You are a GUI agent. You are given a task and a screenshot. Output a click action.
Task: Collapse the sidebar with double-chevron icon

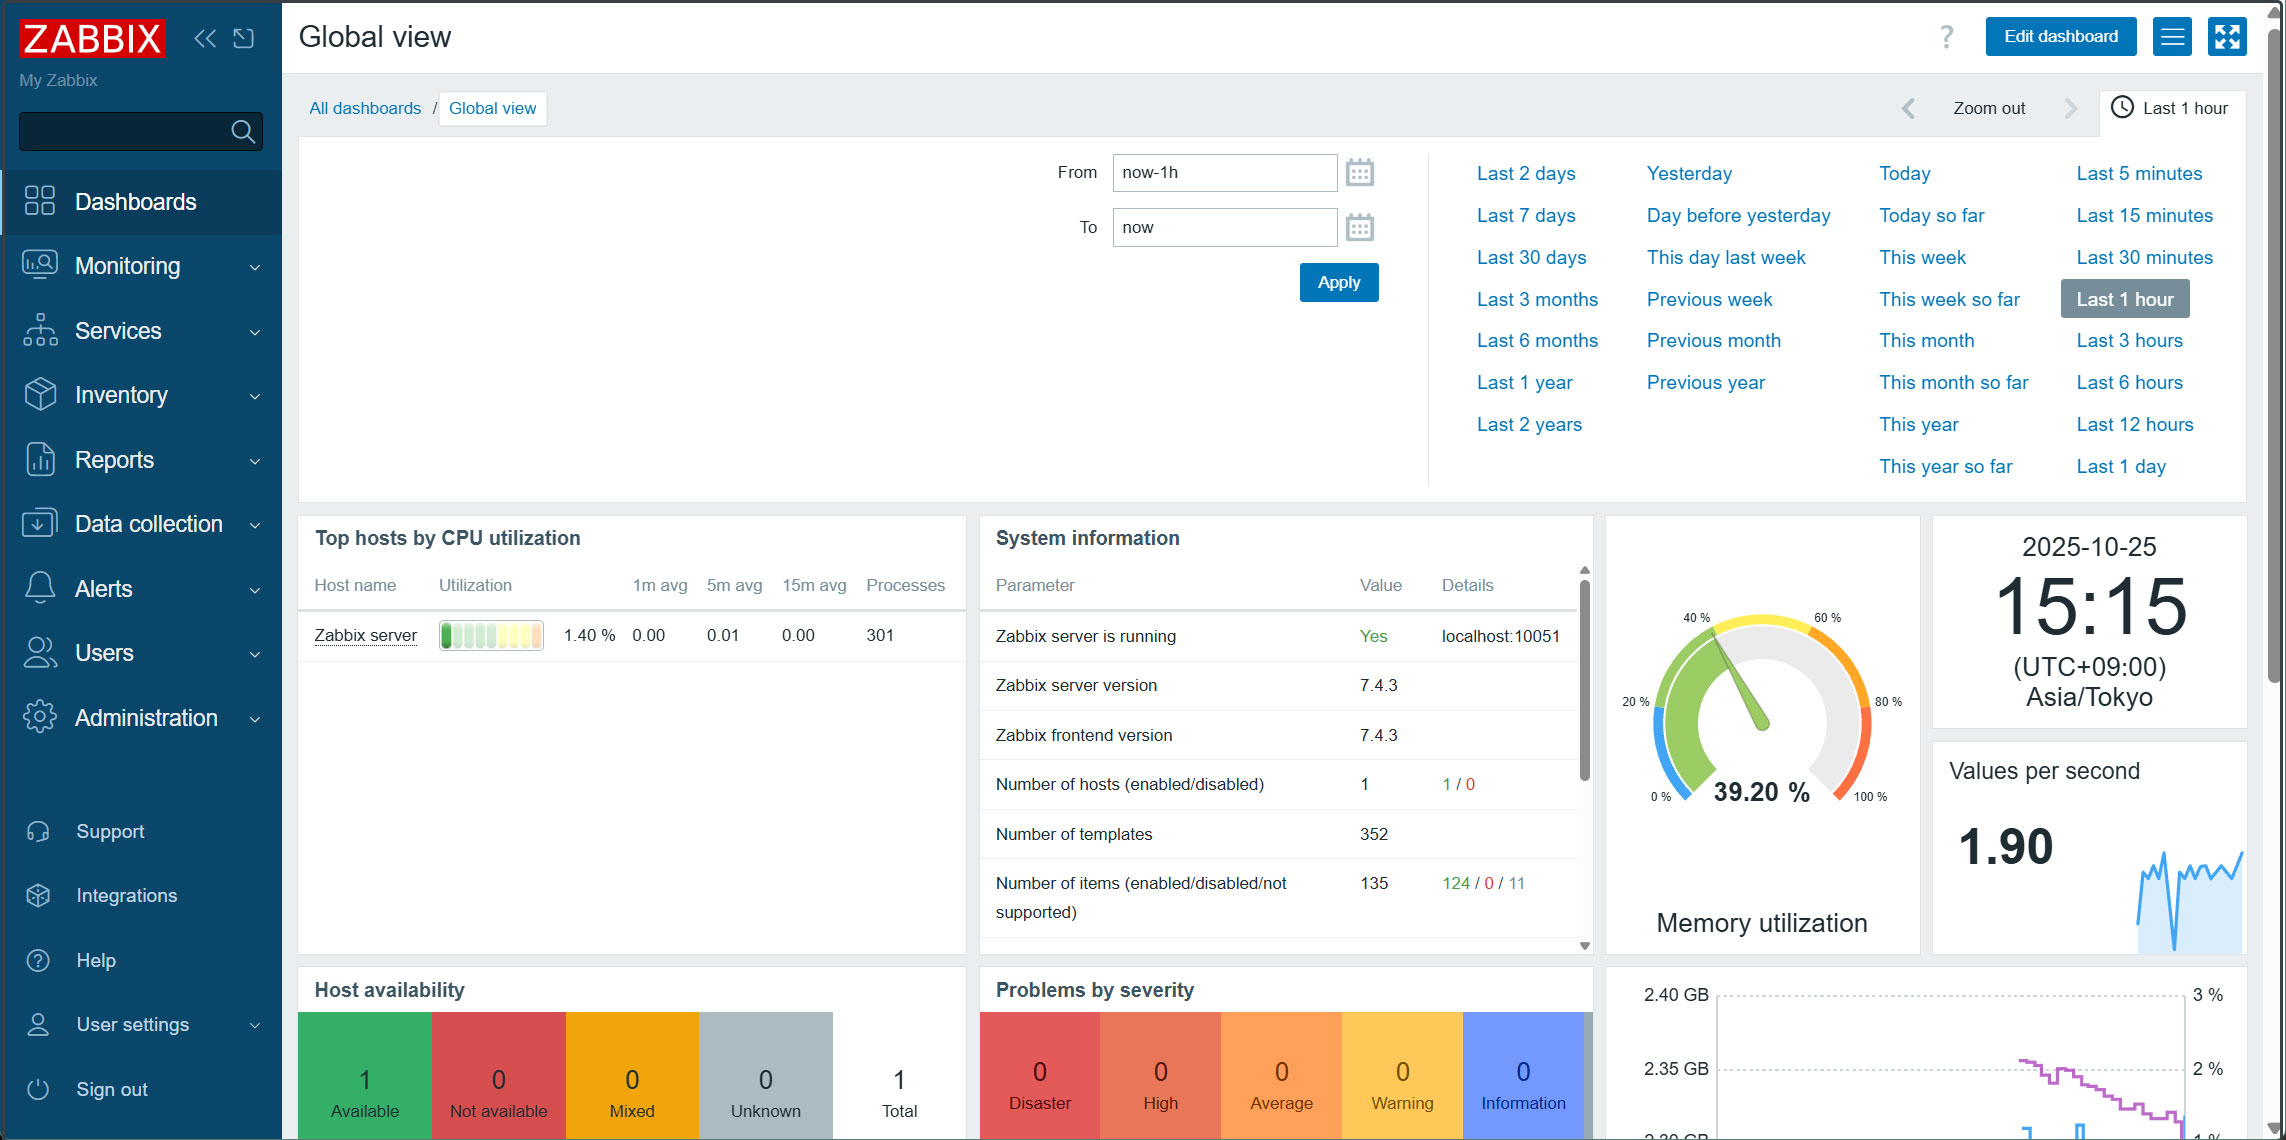coord(205,38)
